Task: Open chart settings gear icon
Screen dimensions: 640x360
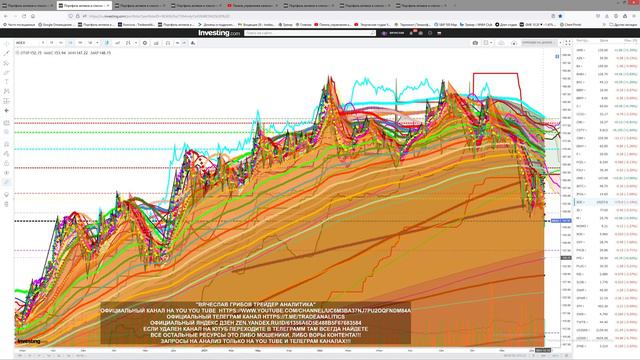Action: (x=145, y=43)
